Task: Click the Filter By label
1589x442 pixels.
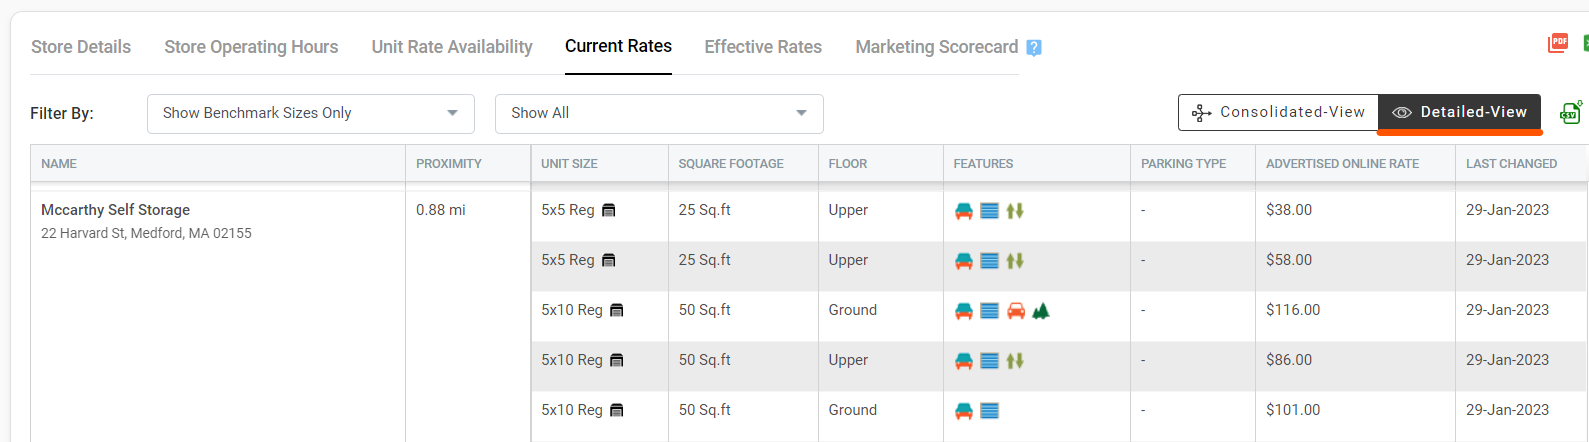Action: coord(62,113)
